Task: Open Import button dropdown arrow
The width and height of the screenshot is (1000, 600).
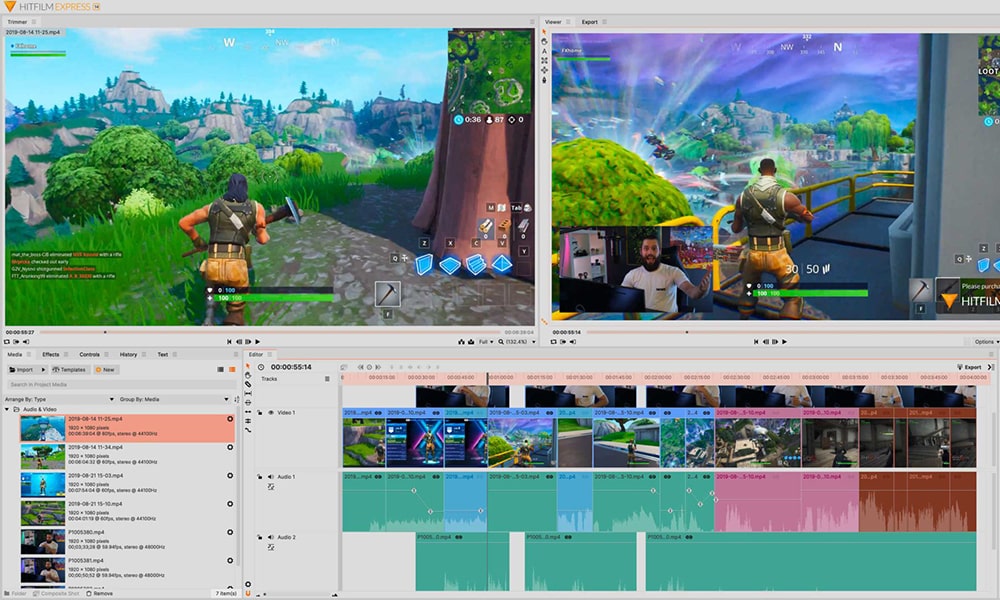Action: click(43, 370)
